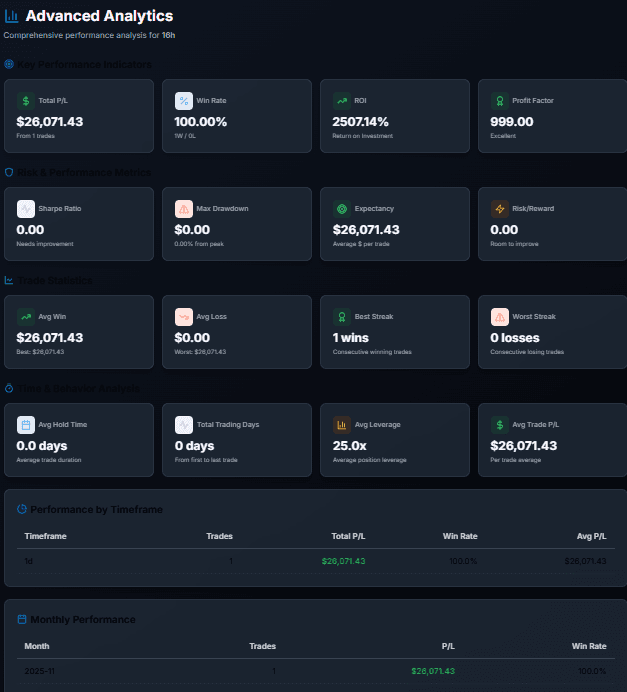
Task: Click the Win Rate header in timeframe table
Action: [x=460, y=536]
